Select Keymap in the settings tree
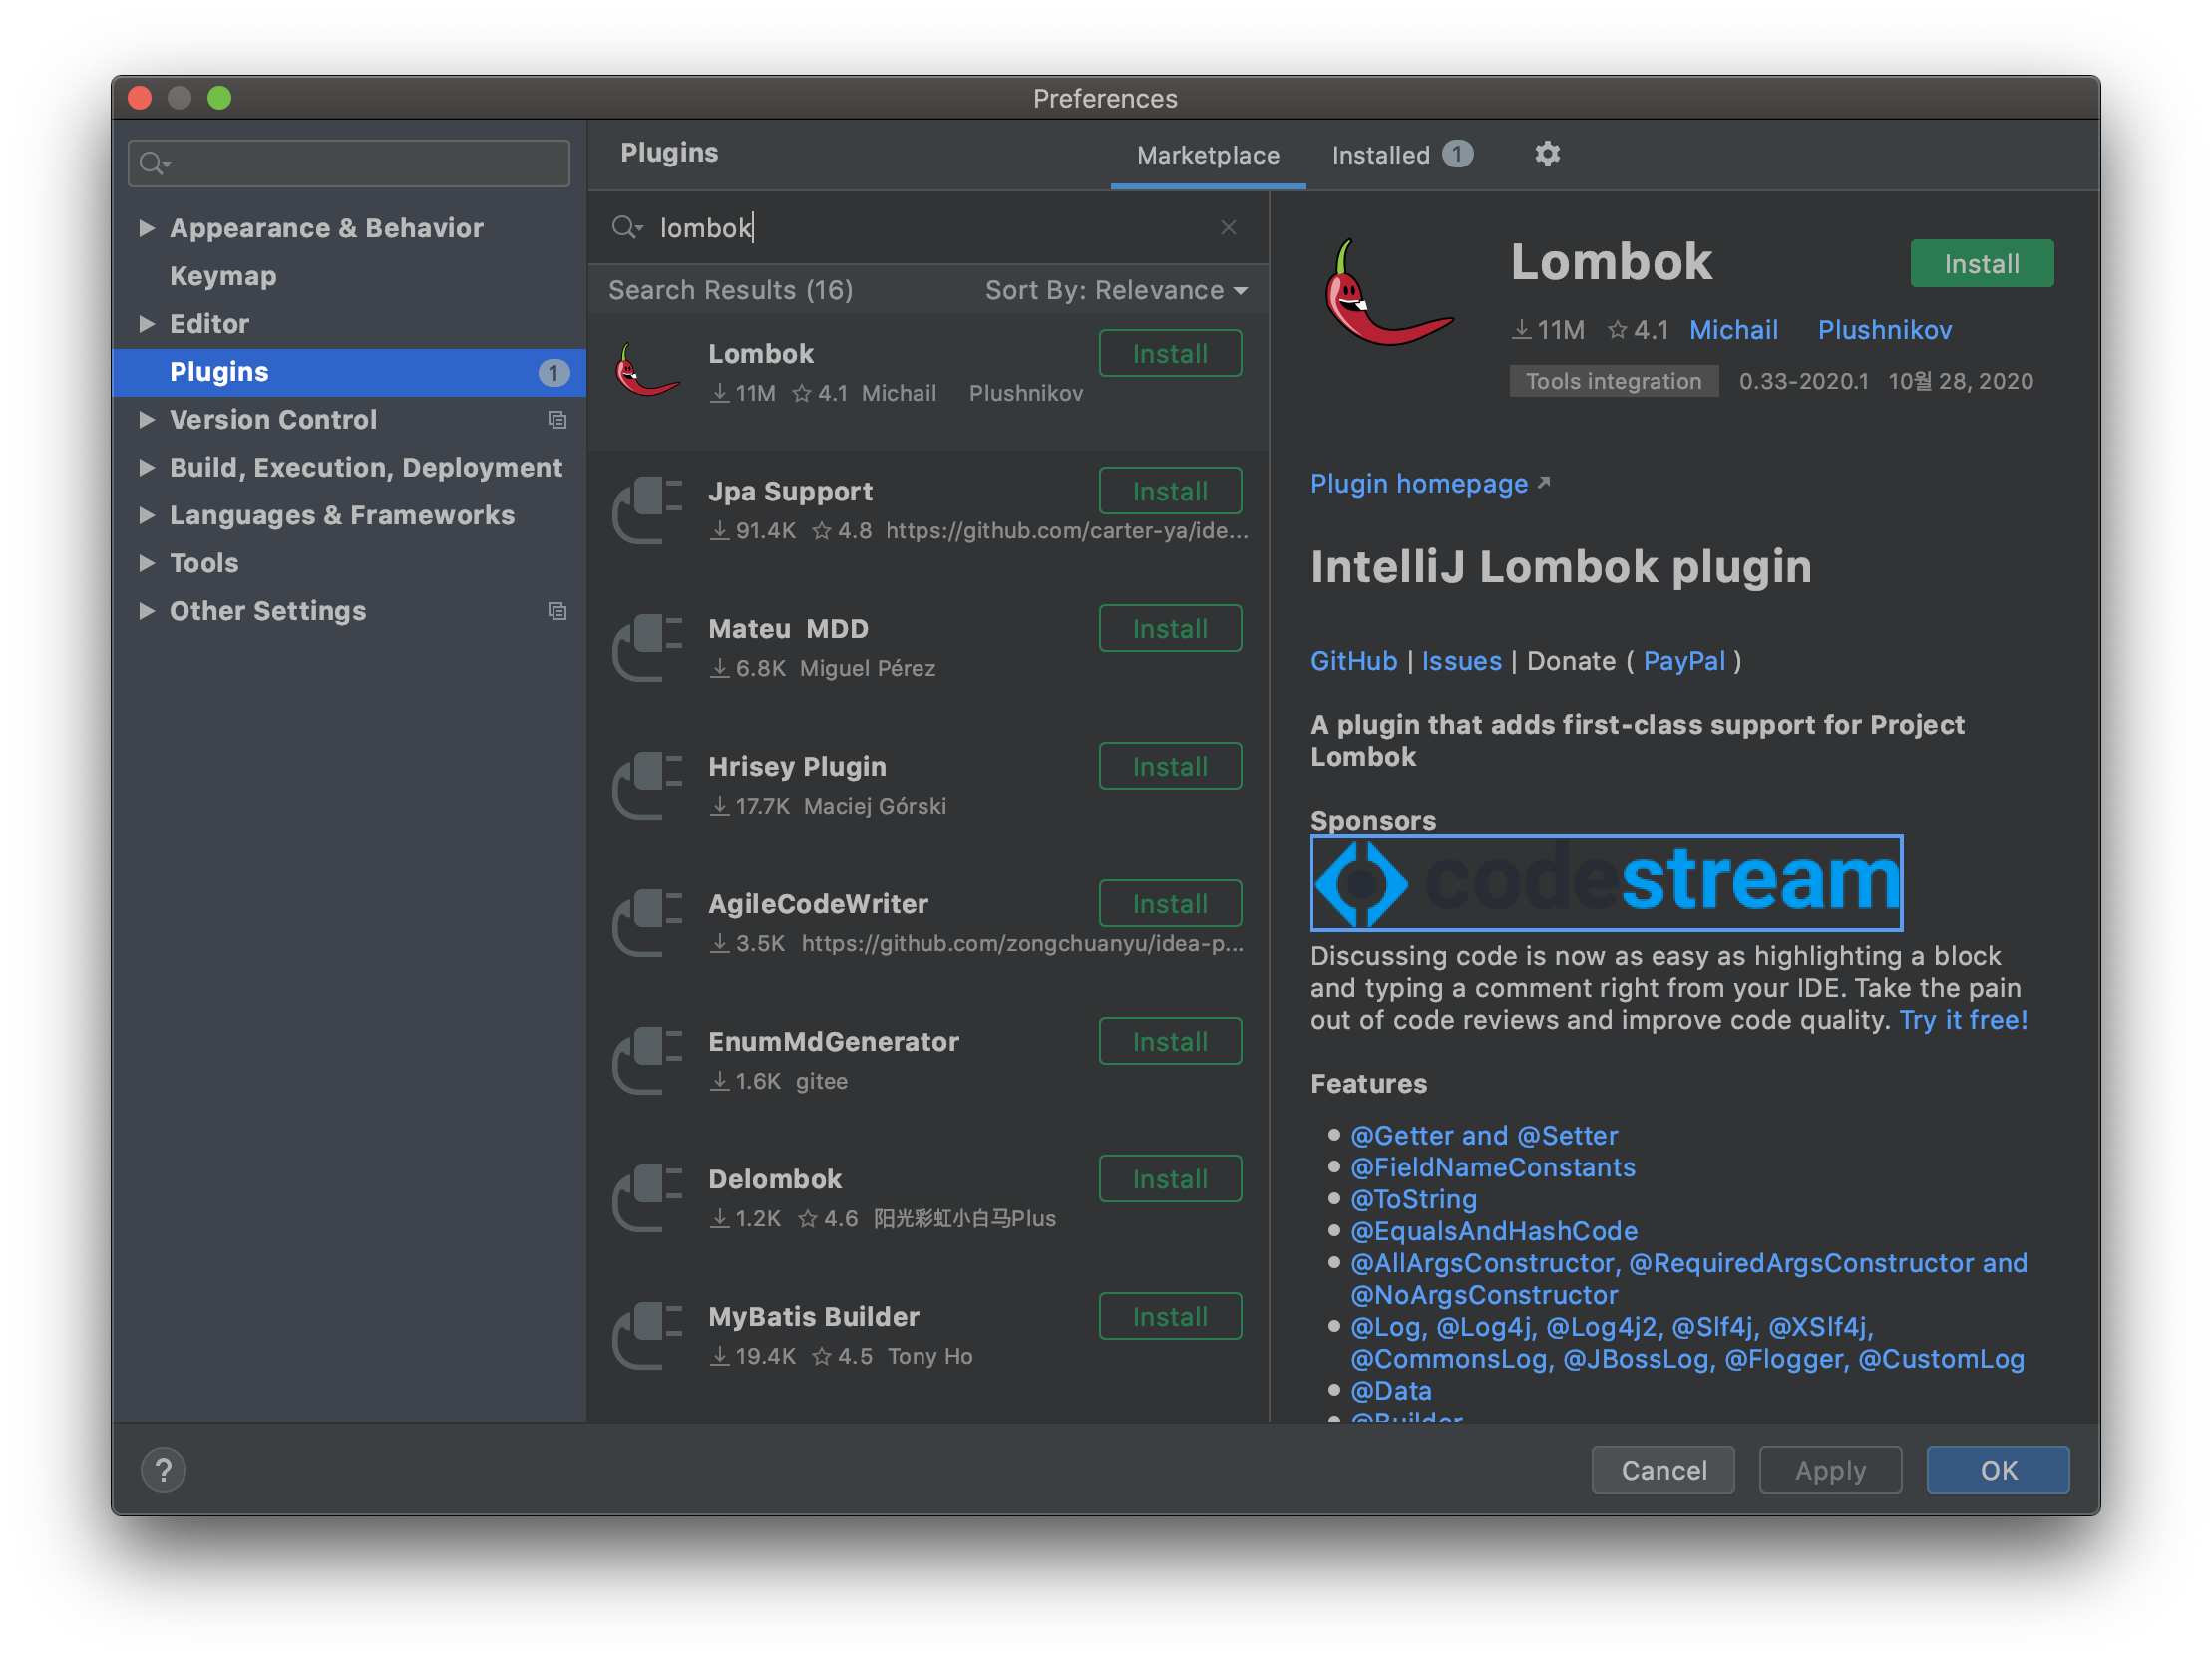2212x1663 pixels. point(223,276)
